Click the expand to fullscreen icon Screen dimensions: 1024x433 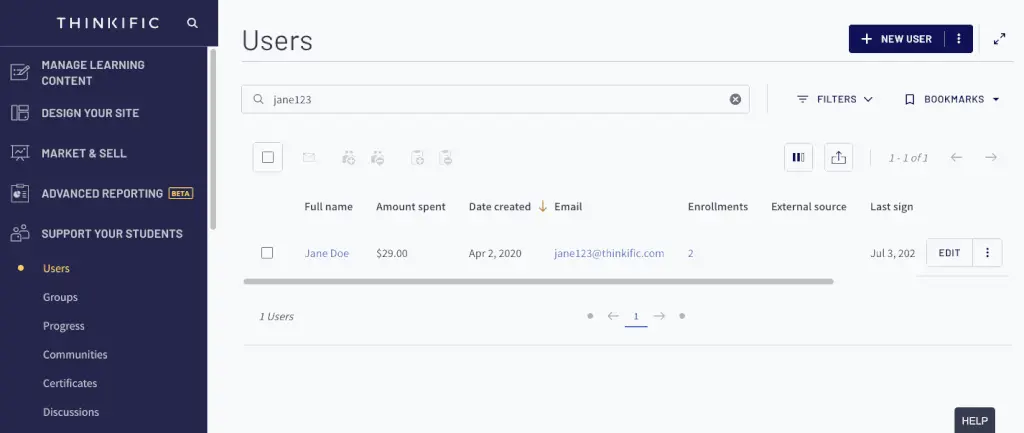tap(999, 39)
